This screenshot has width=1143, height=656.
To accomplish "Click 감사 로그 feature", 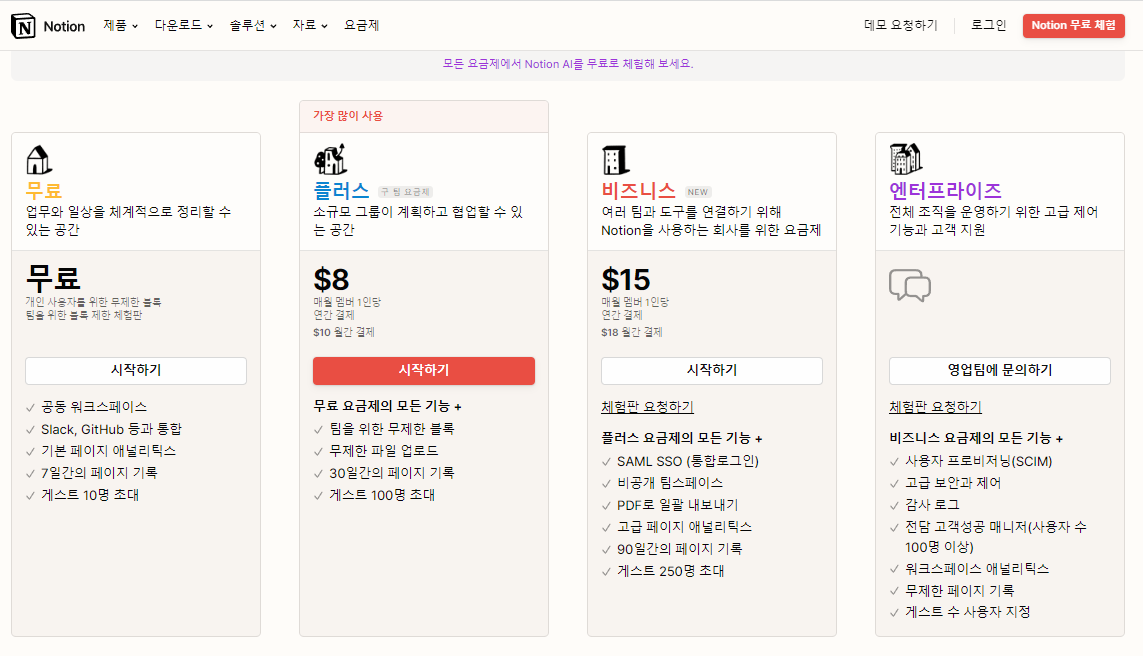I will point(932,505).
